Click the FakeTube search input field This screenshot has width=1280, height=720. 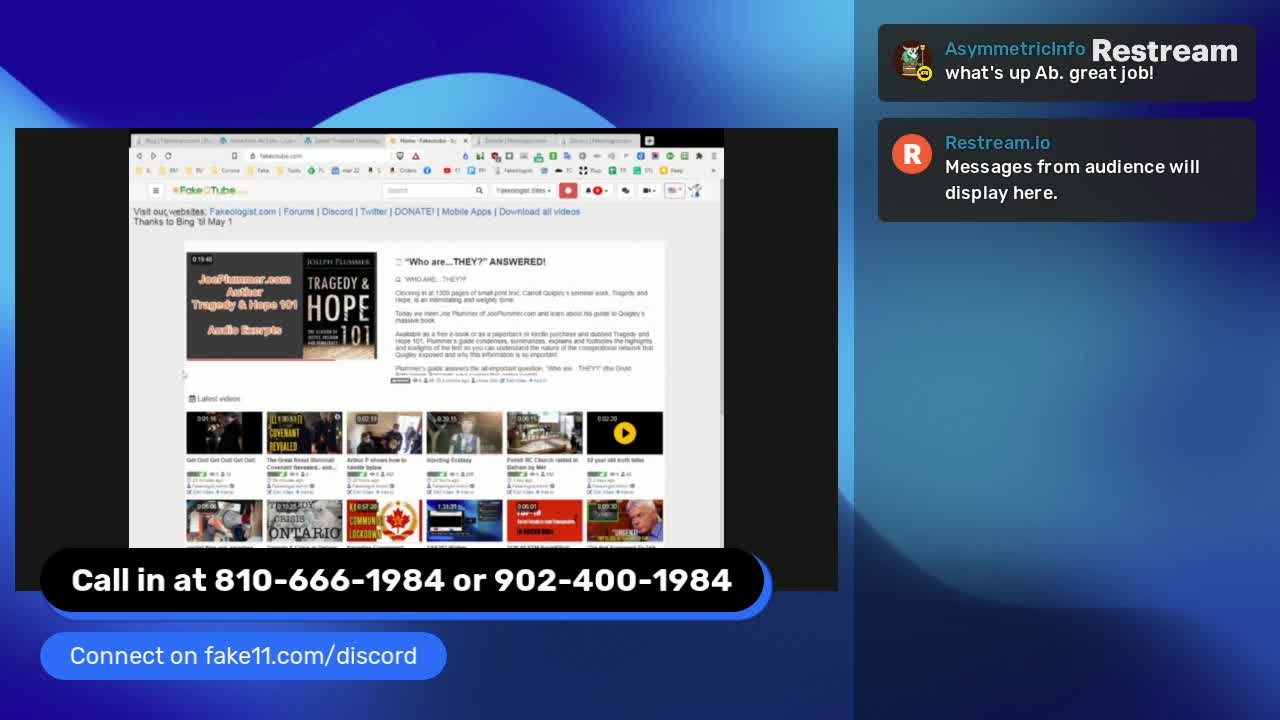428,190
